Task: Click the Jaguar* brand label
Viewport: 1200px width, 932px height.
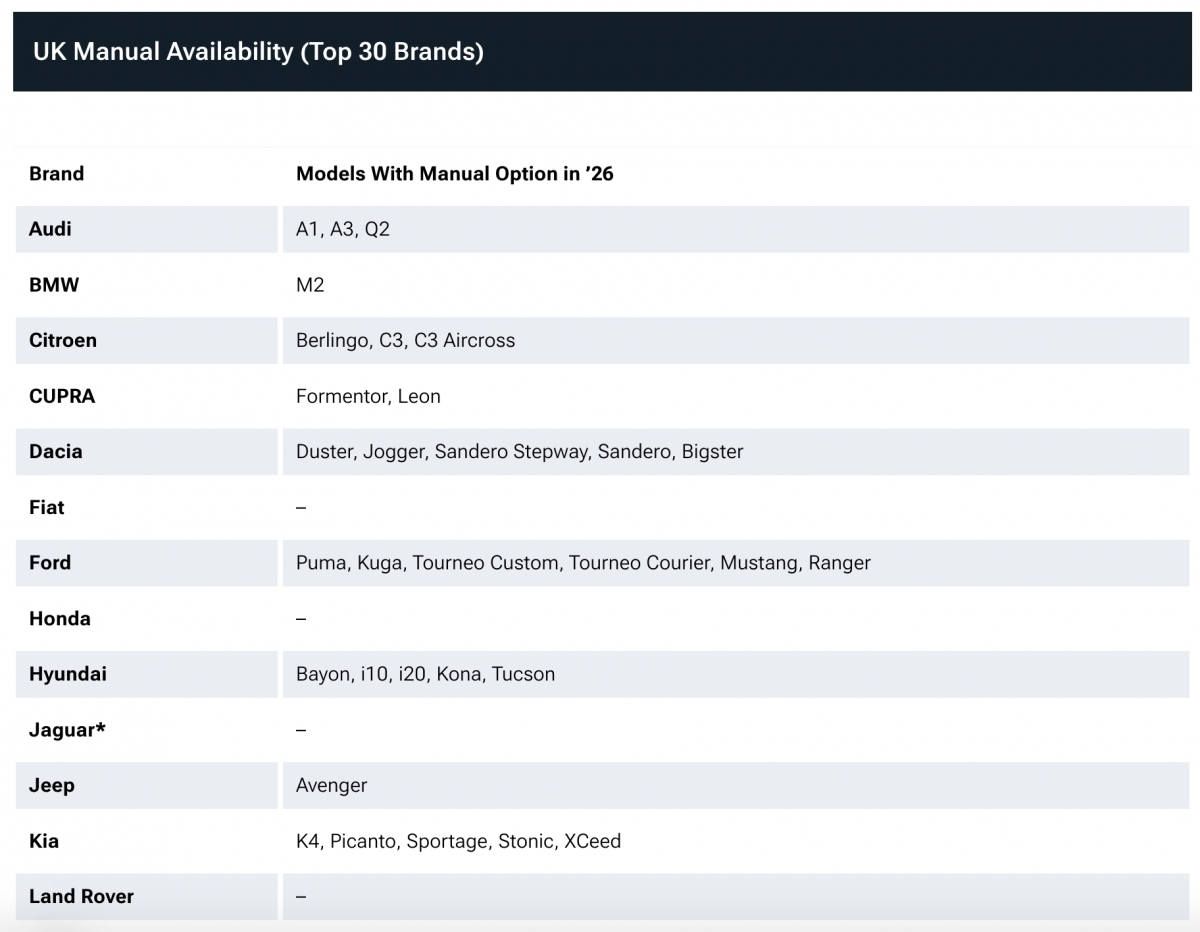Action: [67, 729]
